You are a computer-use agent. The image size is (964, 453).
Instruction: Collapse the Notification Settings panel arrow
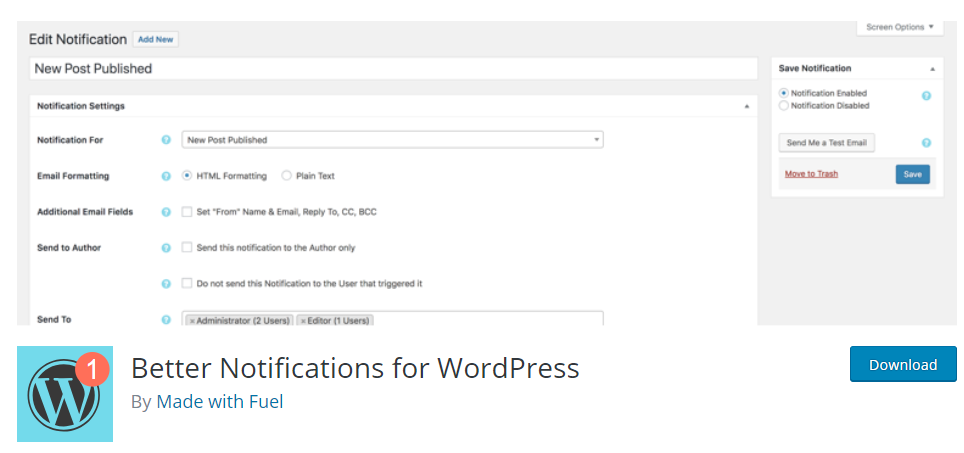pos(746,106)
